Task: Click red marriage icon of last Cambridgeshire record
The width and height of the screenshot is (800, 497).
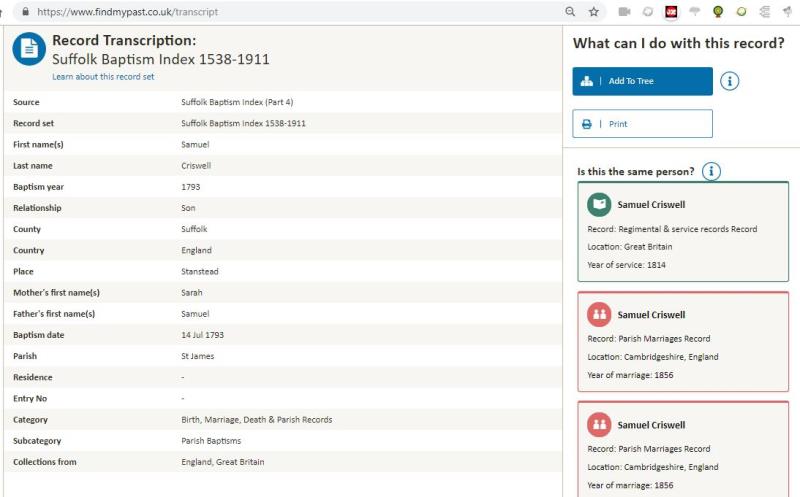Action: point(599,425)
